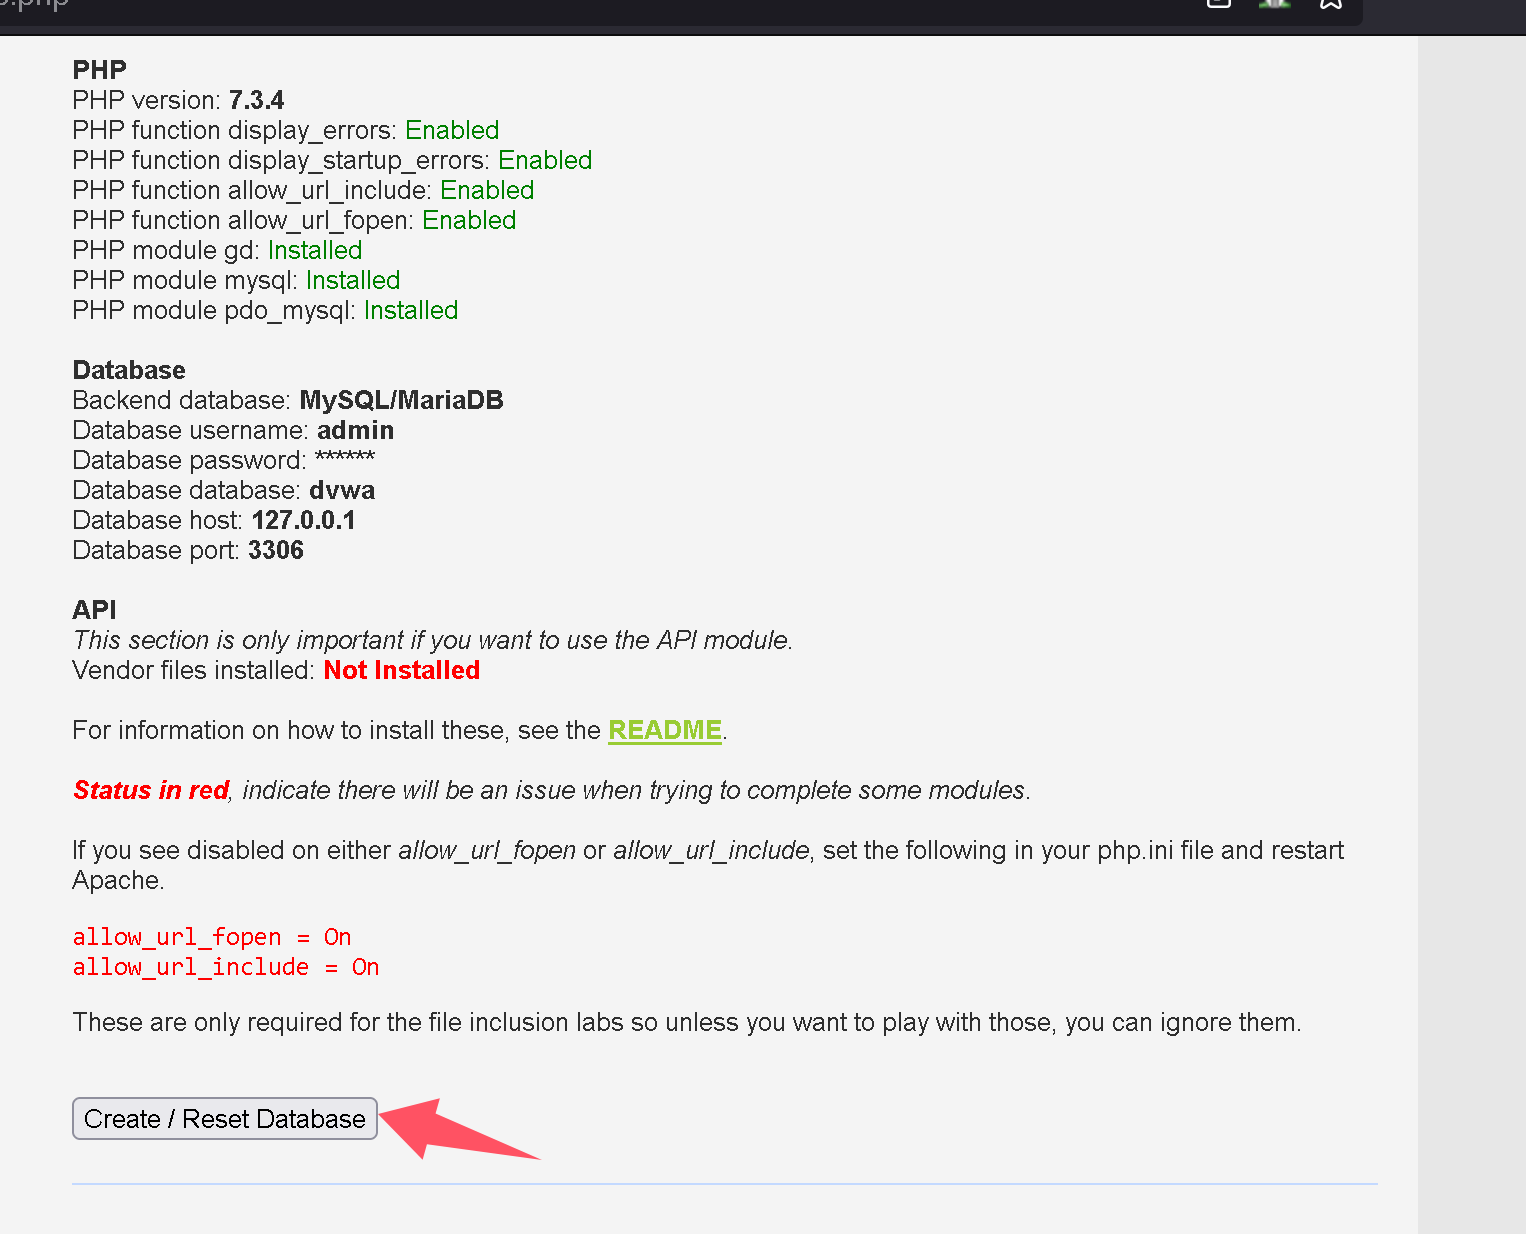1526x1234 pixels.
Task: Bookmark this page with the star icon
Action: point(1330,4)
